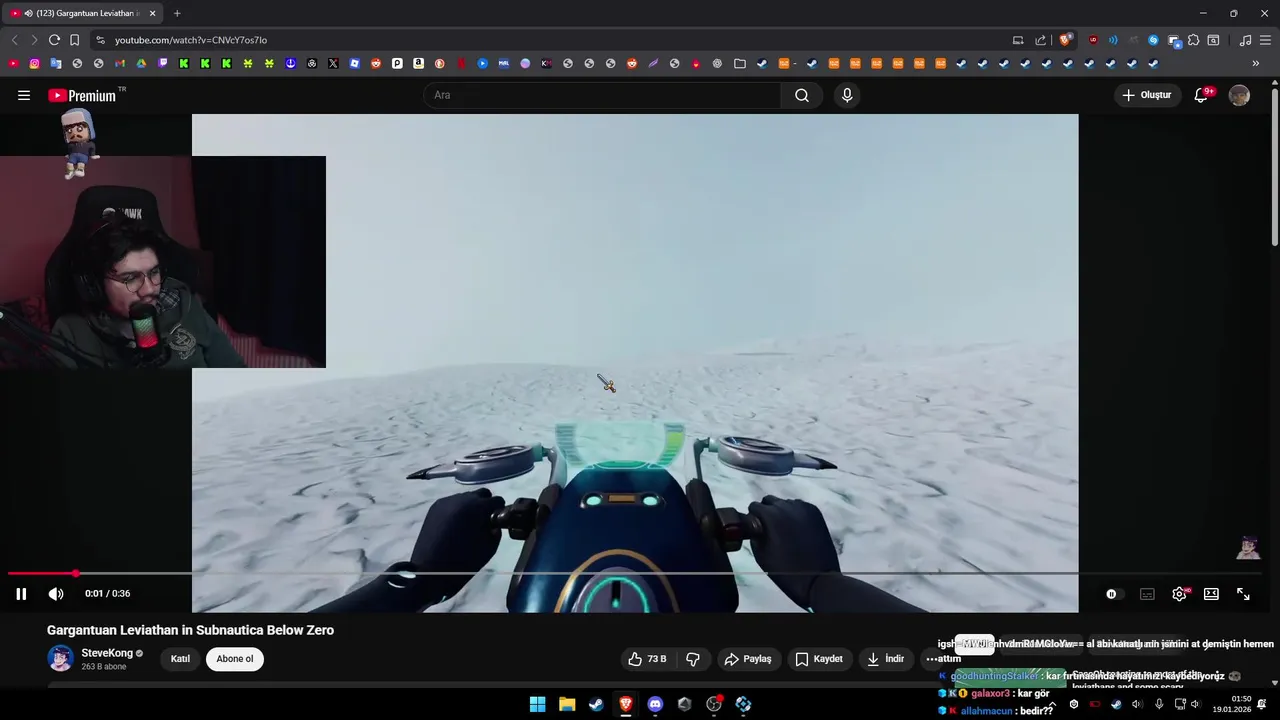The width and height of the screenshot is (1280, 720).
Task: Share this page with the share arrow icon
Action: coord(1041,40)
